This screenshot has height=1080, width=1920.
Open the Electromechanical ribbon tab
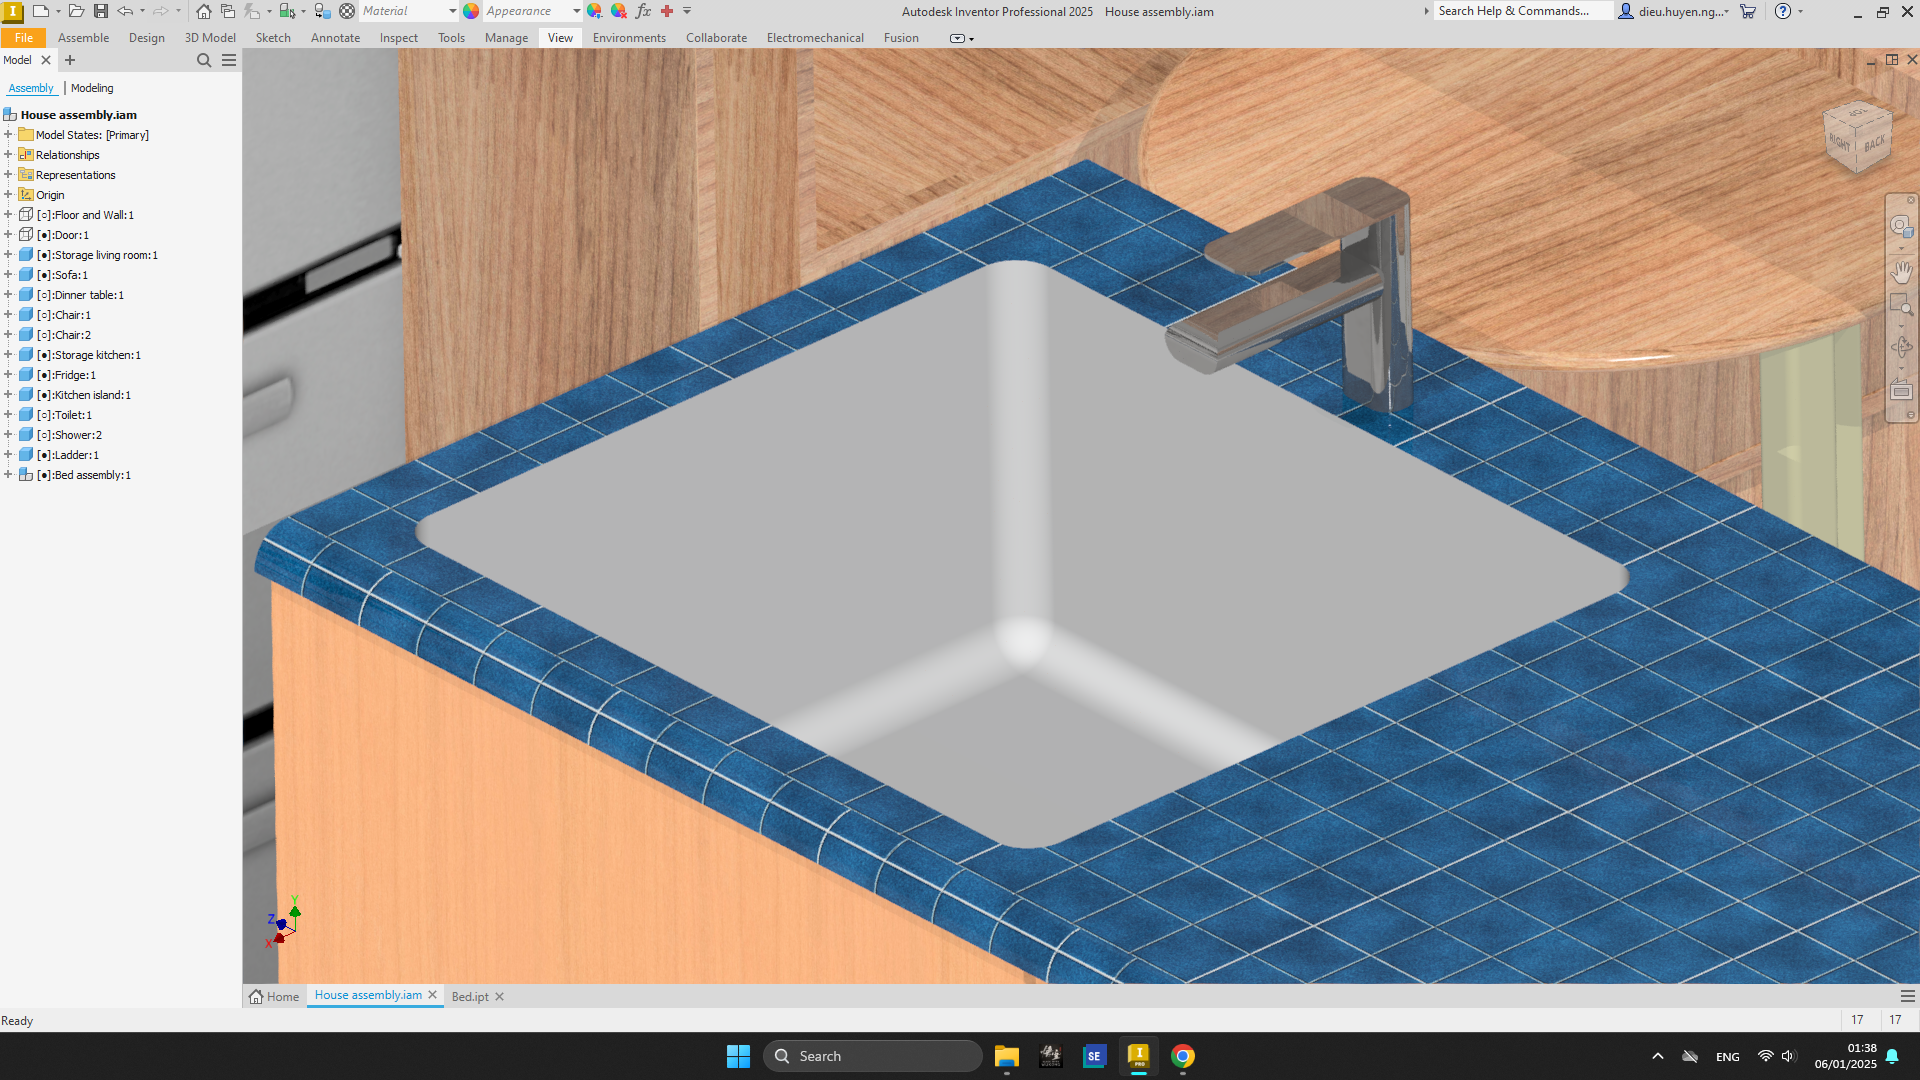point(815,38)
